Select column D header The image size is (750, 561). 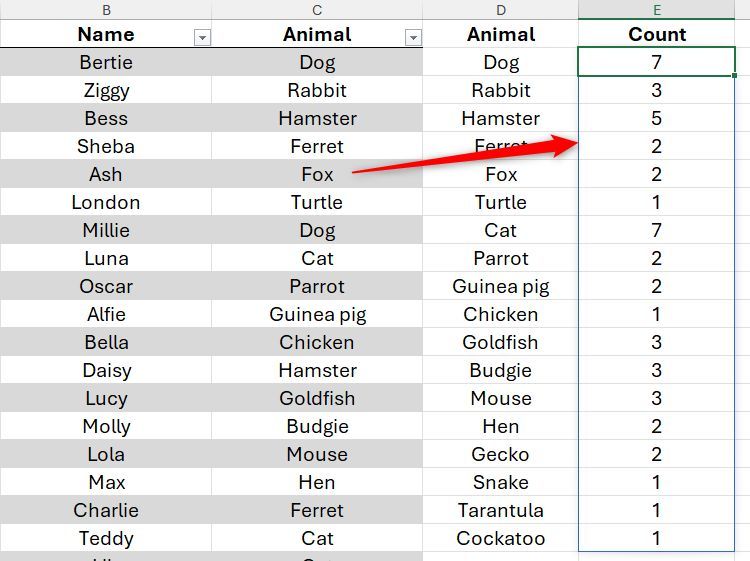501,9
